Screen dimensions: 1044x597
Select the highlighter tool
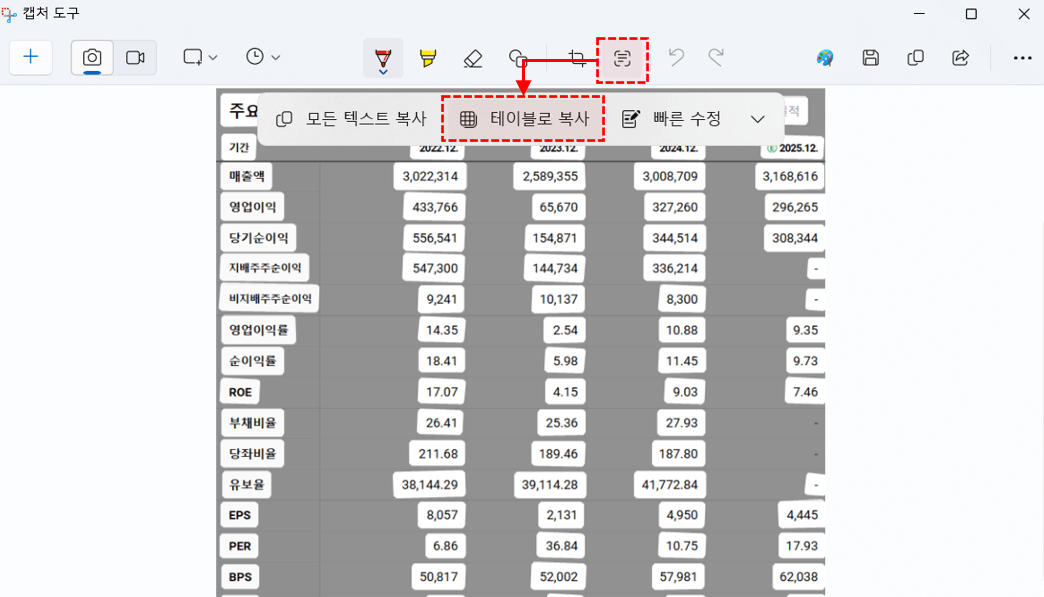tap(427, 57)
